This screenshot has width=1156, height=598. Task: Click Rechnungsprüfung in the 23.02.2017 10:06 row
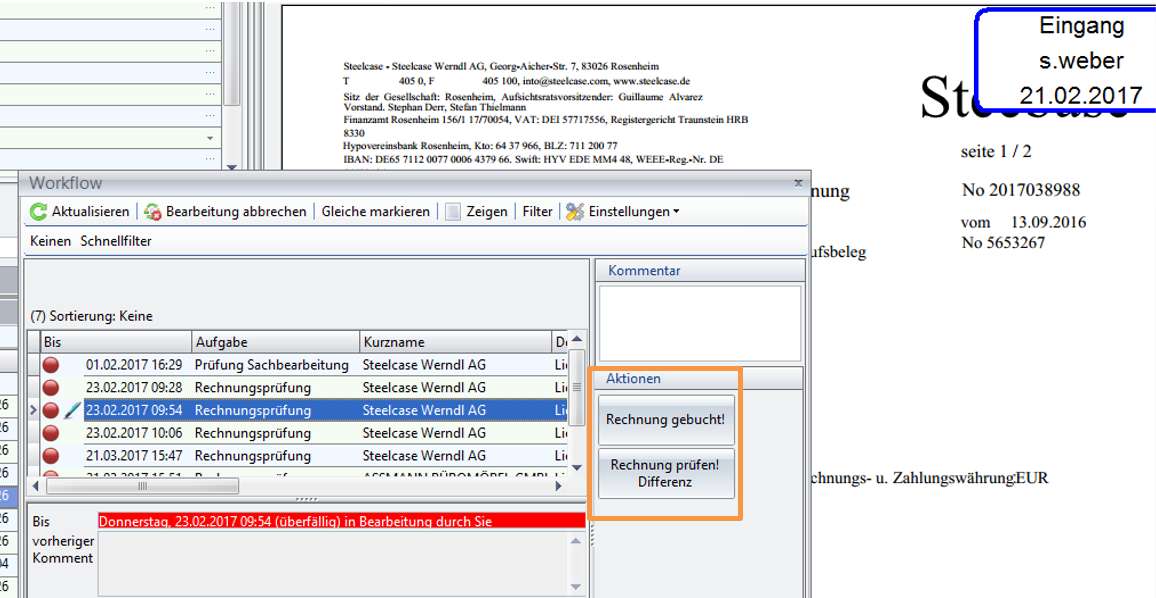pyautogui.click(x=253, y=434)
